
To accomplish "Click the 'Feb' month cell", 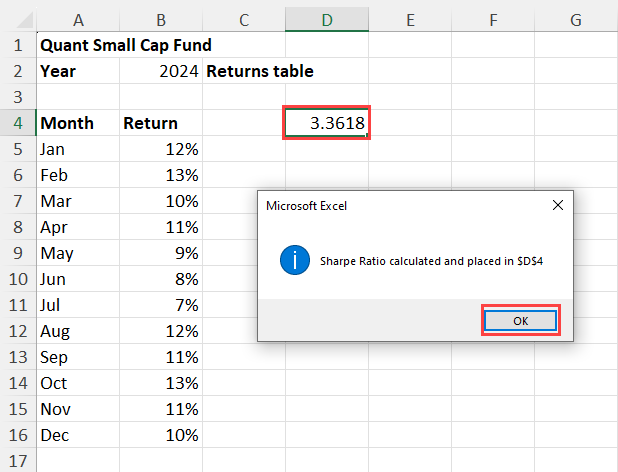I will (78, 175).
